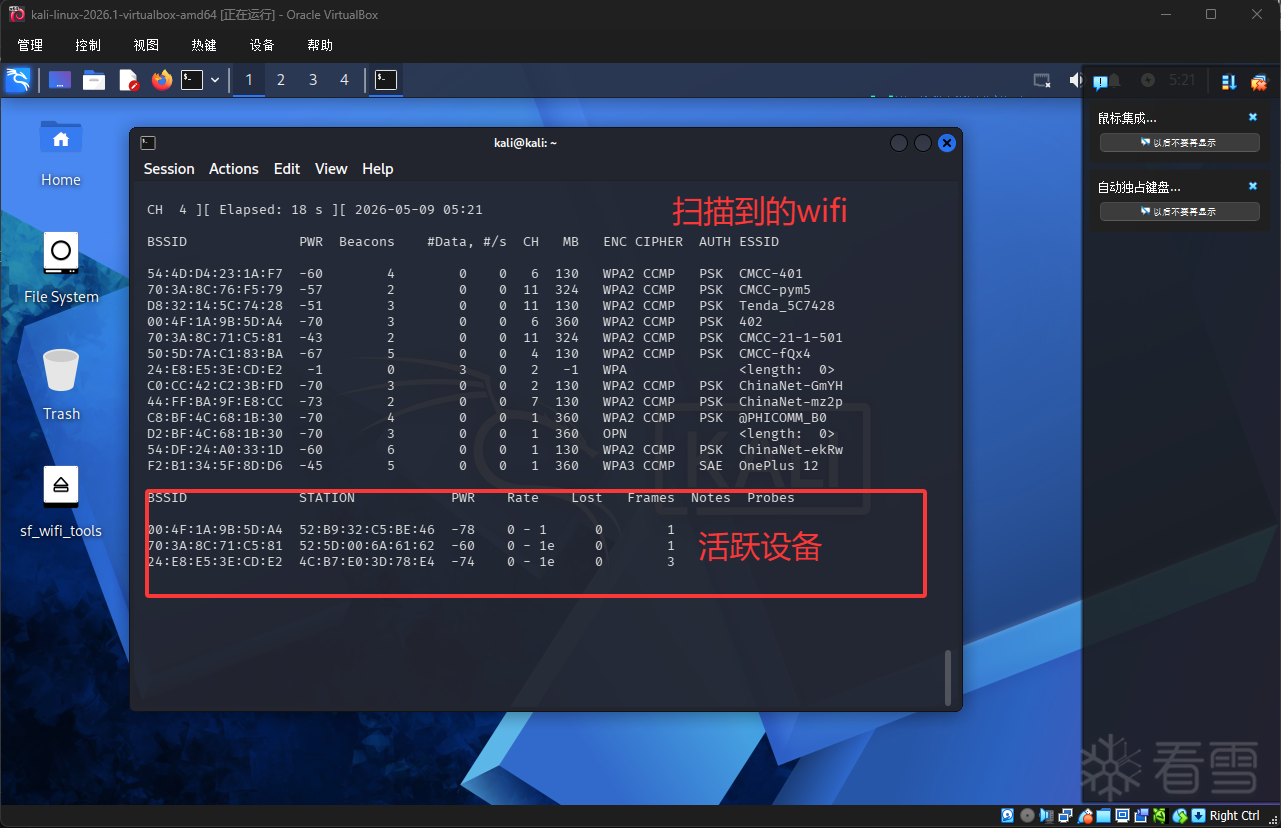Click the volume speaker tray icon
The width and height of the screenshot is (1281, 828).
(1075, 80)
